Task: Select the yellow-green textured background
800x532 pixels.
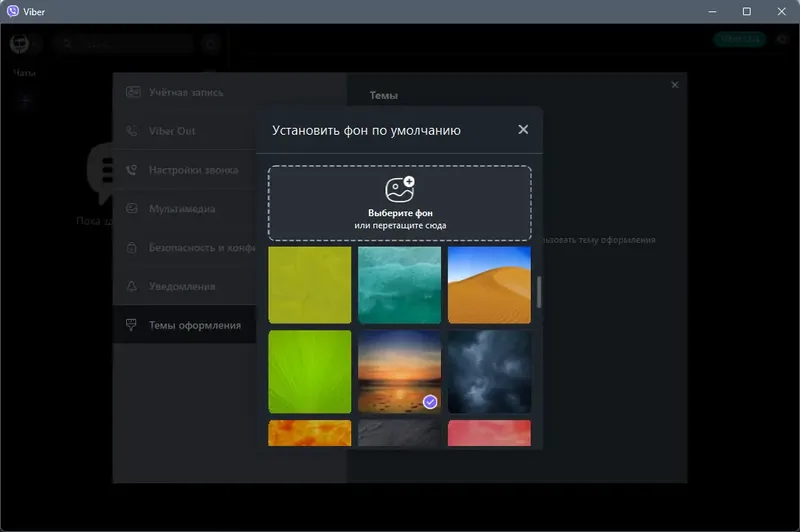Action: pos(310,285)
